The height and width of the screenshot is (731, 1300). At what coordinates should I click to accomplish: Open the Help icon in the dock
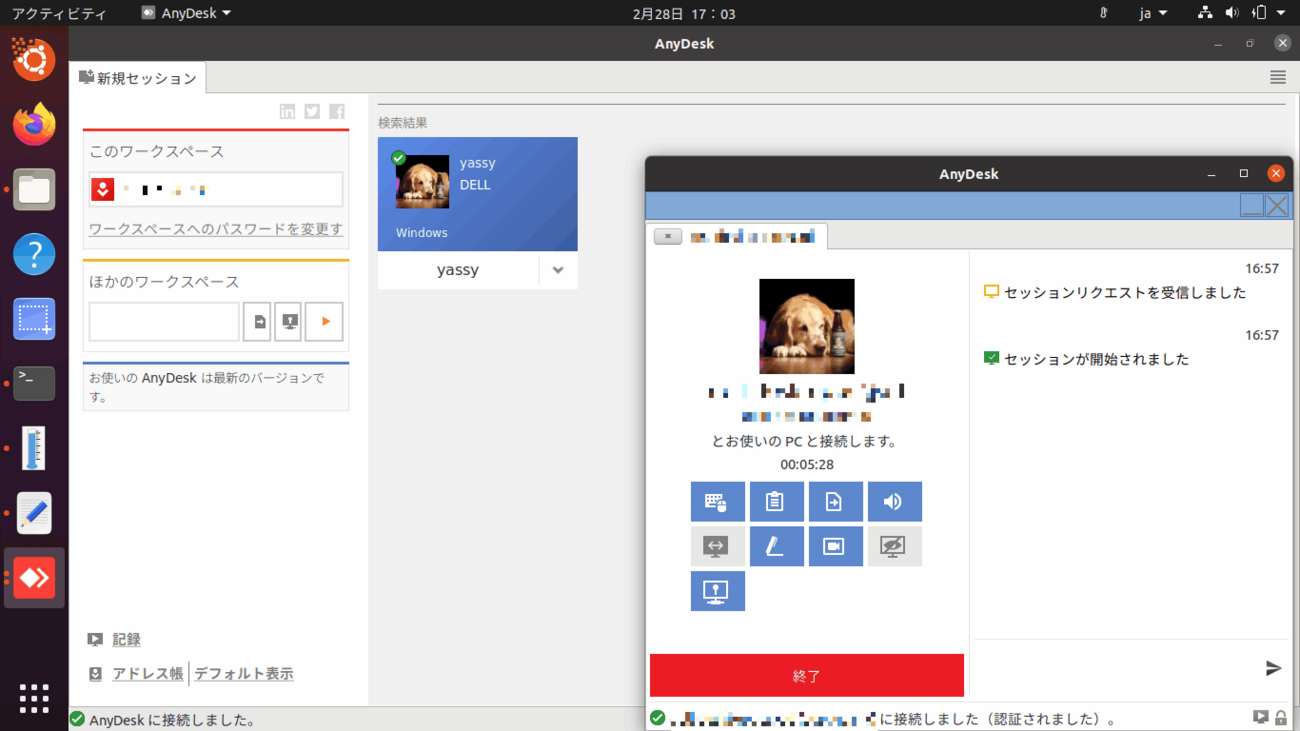[x=34, y=254]
